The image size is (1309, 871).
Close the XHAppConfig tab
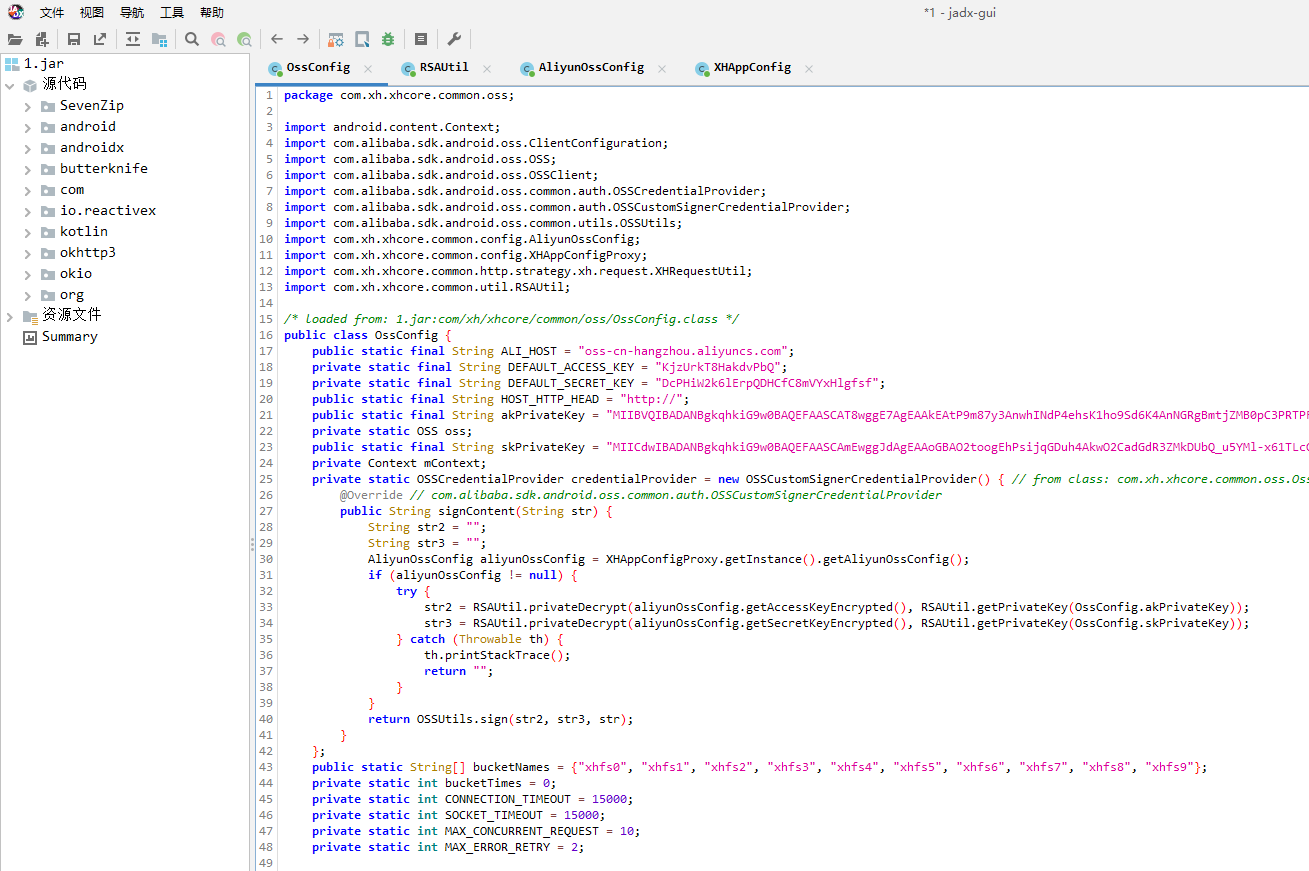pos(809,69)
